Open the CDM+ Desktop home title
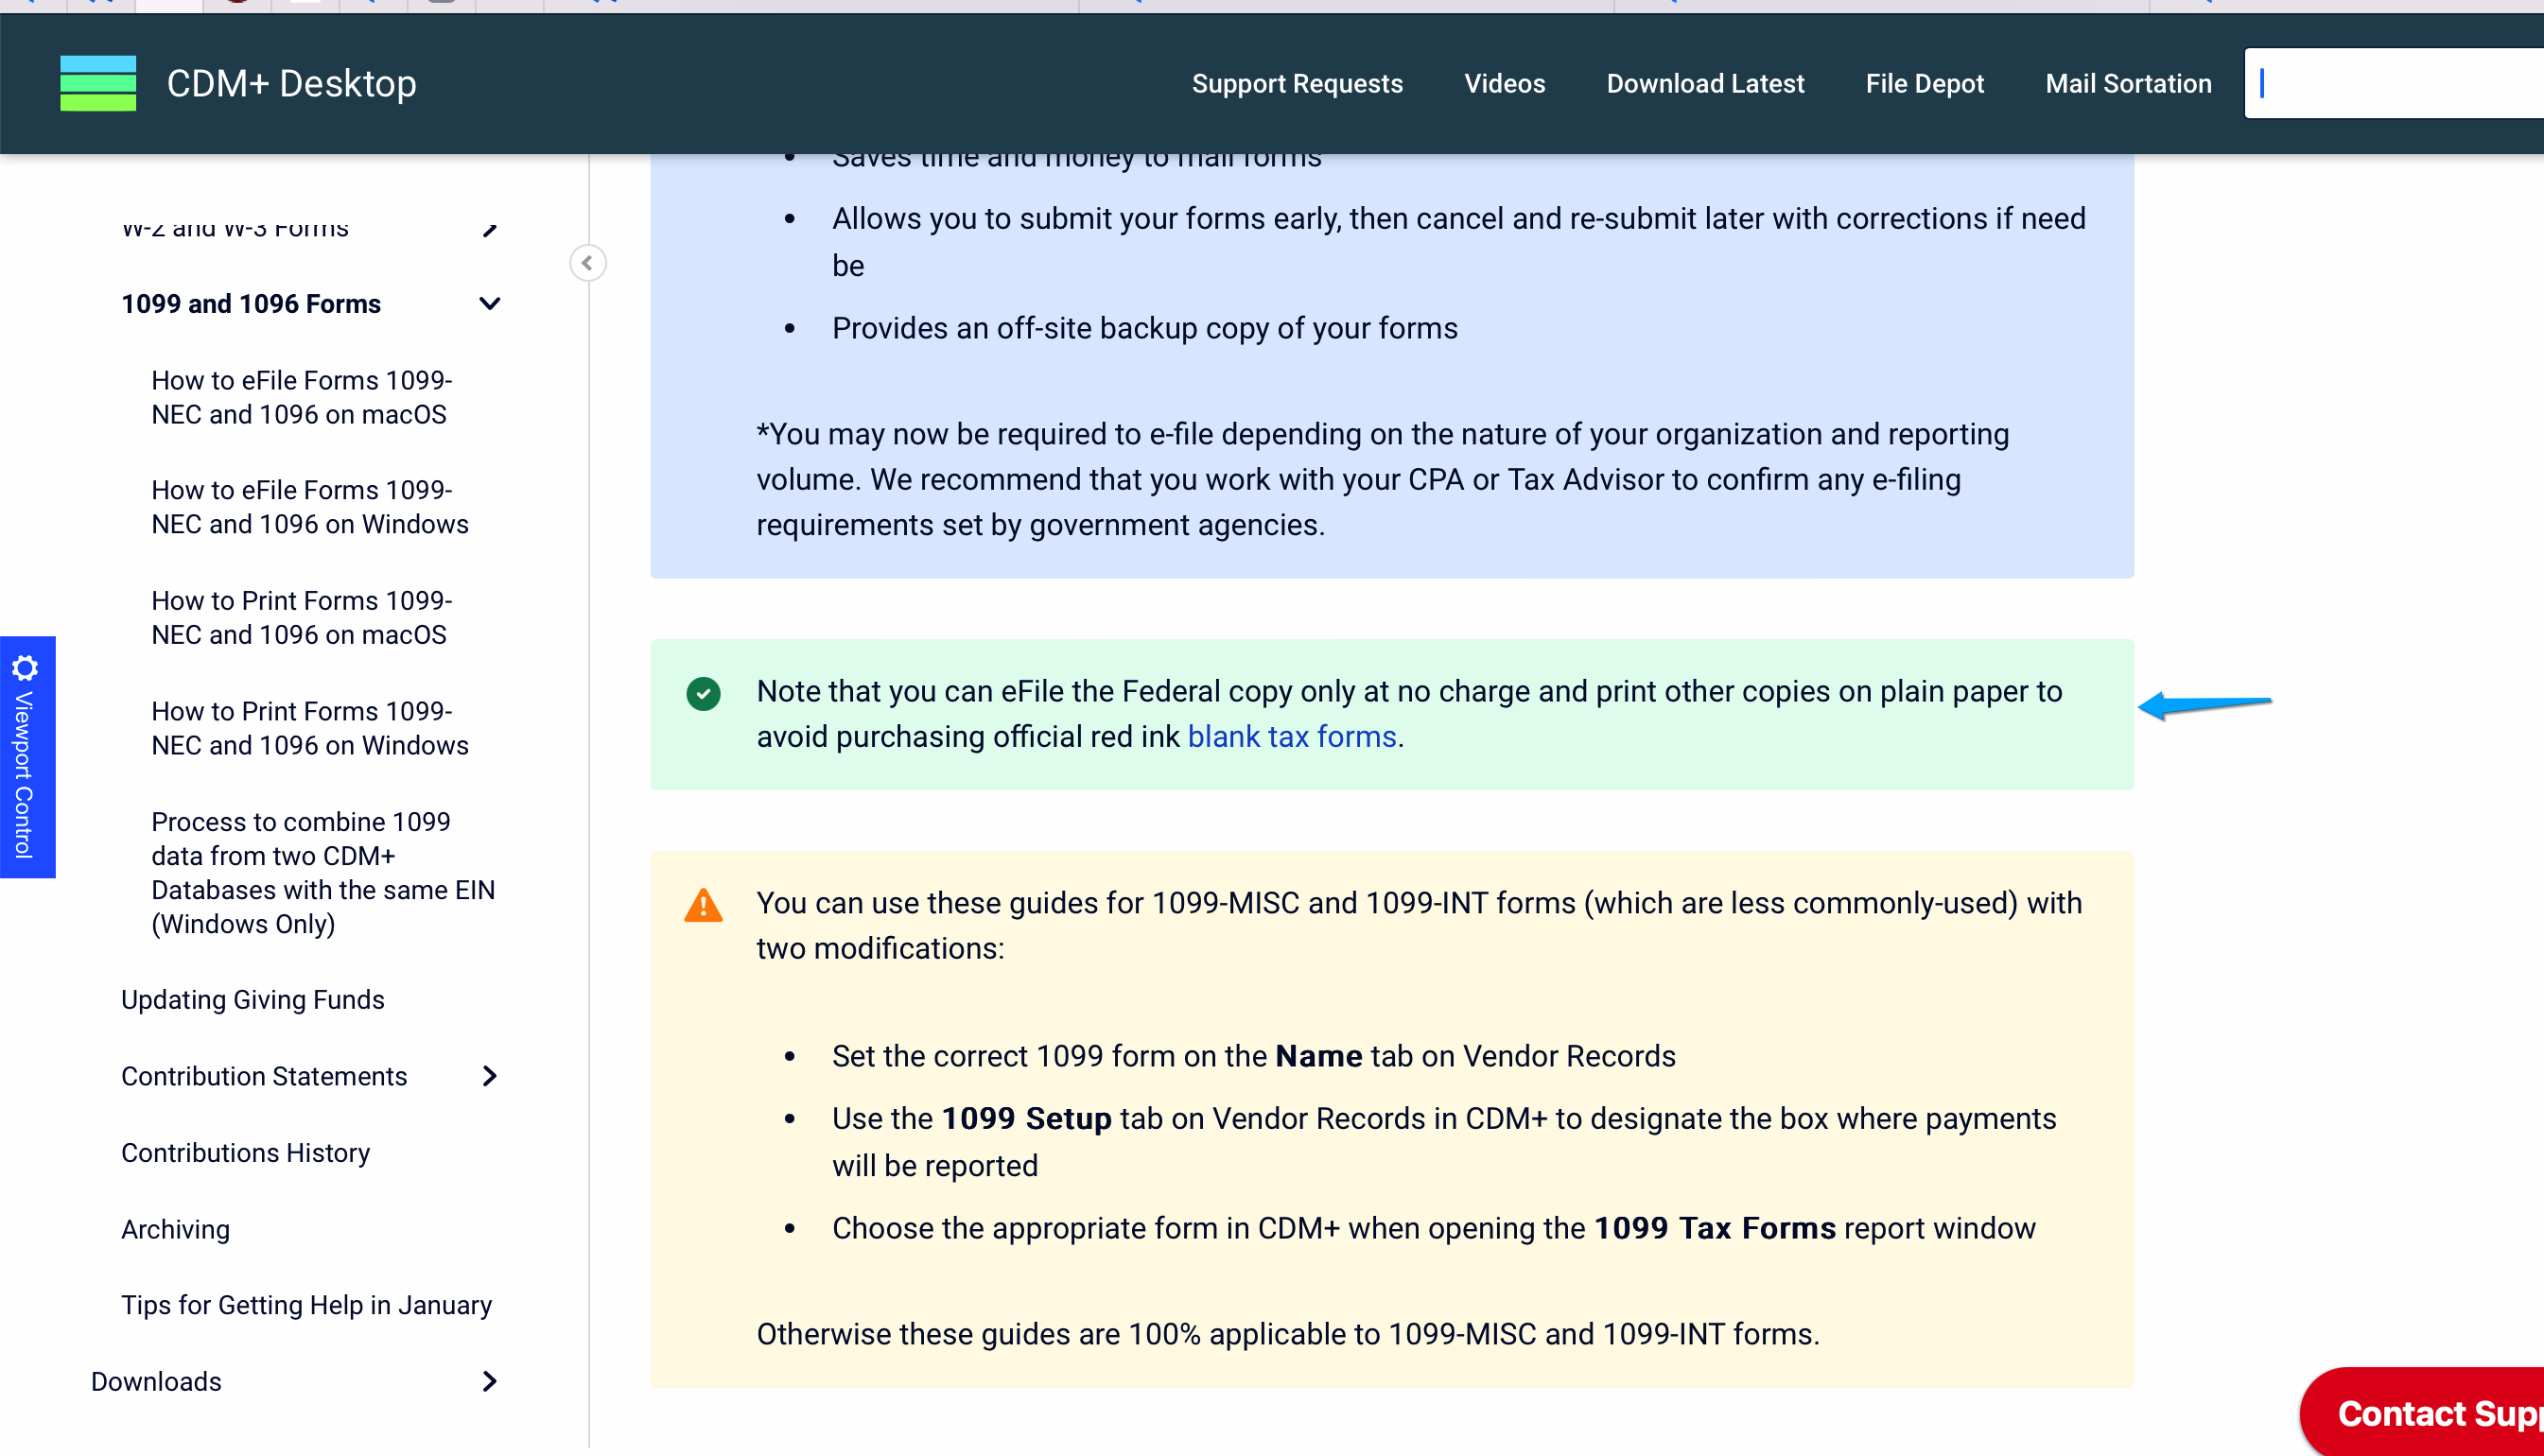Screen dimensions: 2544x1456 (x=291, y=83)
